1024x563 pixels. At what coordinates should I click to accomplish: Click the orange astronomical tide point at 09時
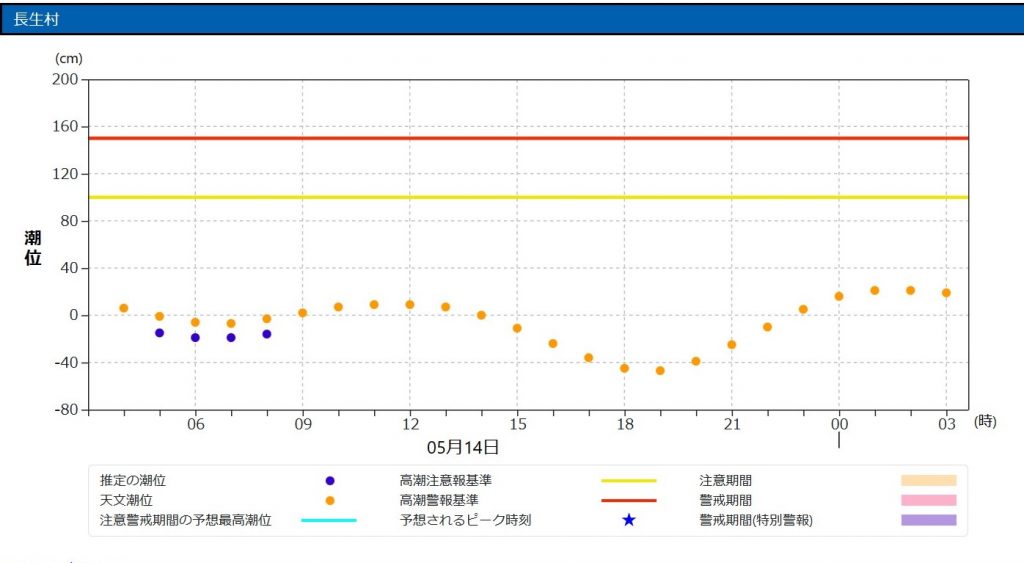click(302, 313)
